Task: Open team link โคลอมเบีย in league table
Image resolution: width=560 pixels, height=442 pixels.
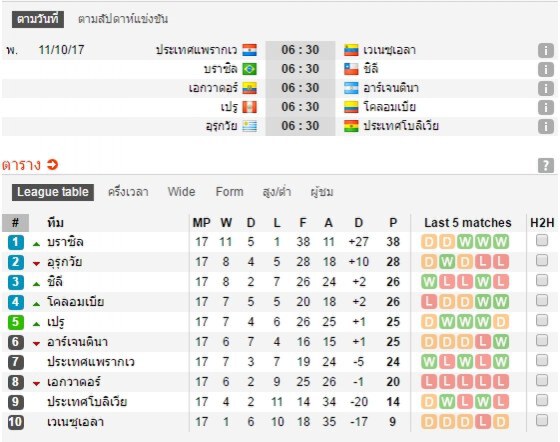Action: pyautogui.click(x=76, y=302)
